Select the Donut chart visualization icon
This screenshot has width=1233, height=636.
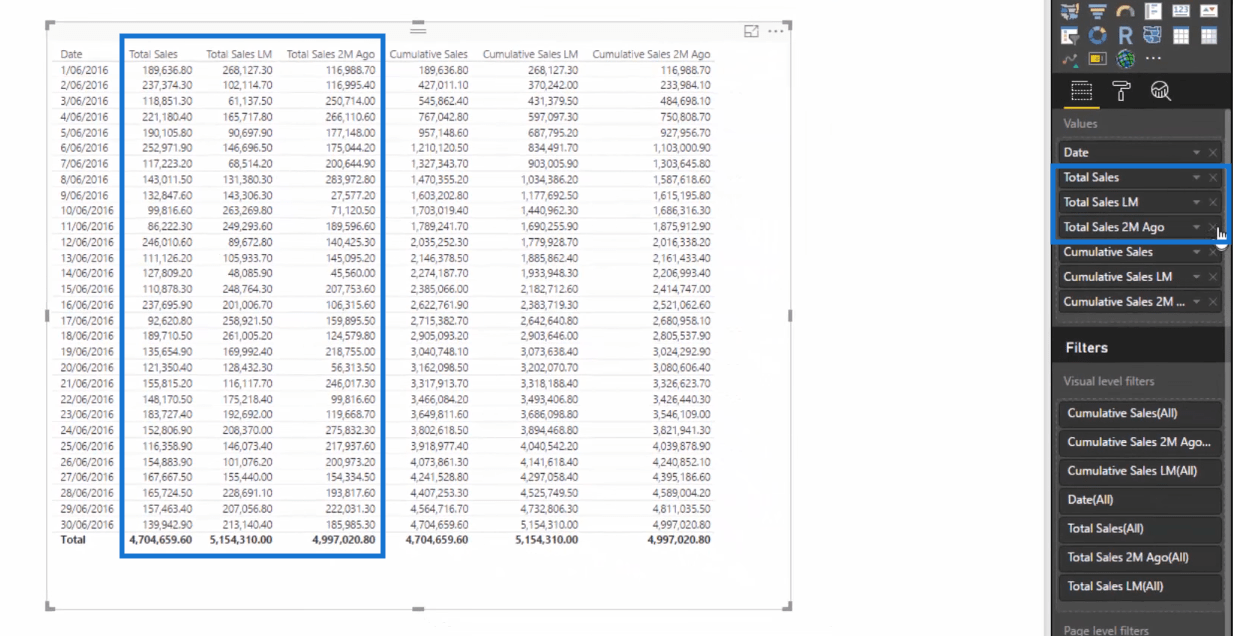(1098, 36)
